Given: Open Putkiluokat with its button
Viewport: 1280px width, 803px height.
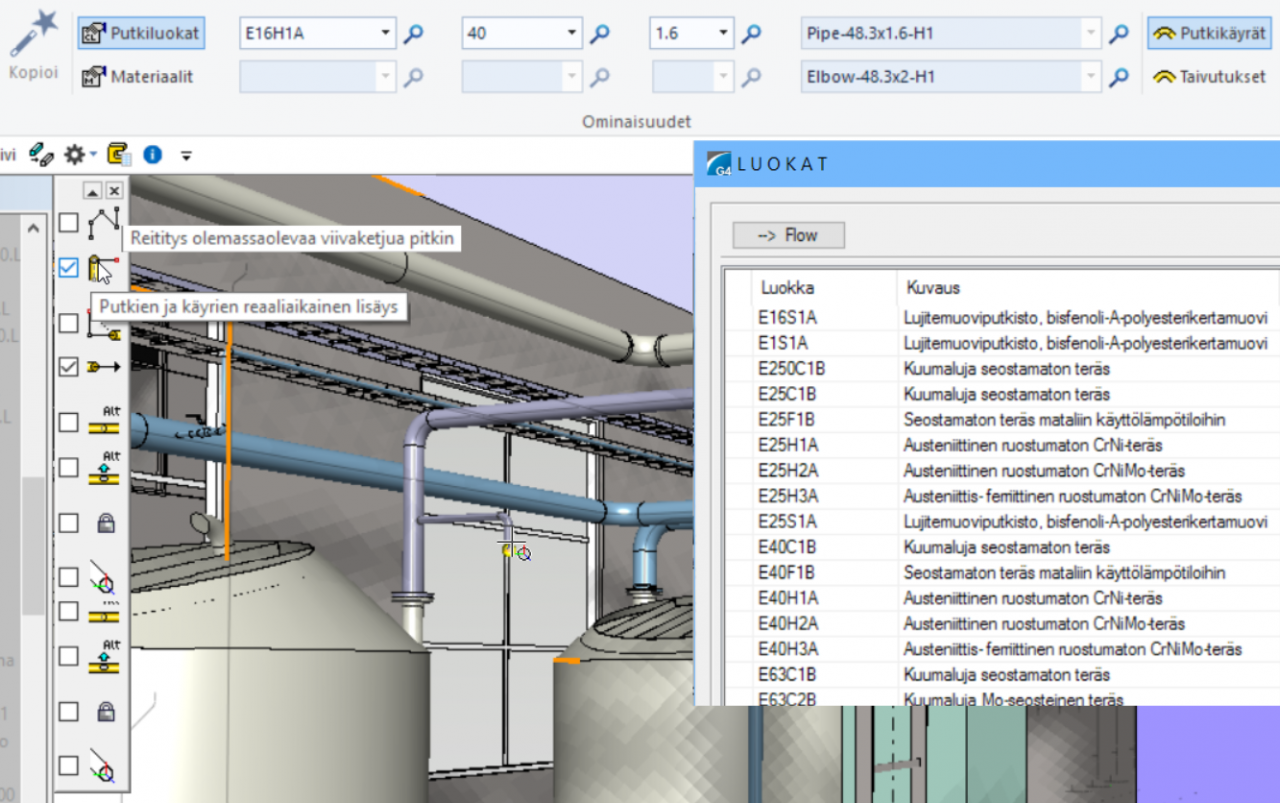Looking at the screenshot, I should 140,32.
